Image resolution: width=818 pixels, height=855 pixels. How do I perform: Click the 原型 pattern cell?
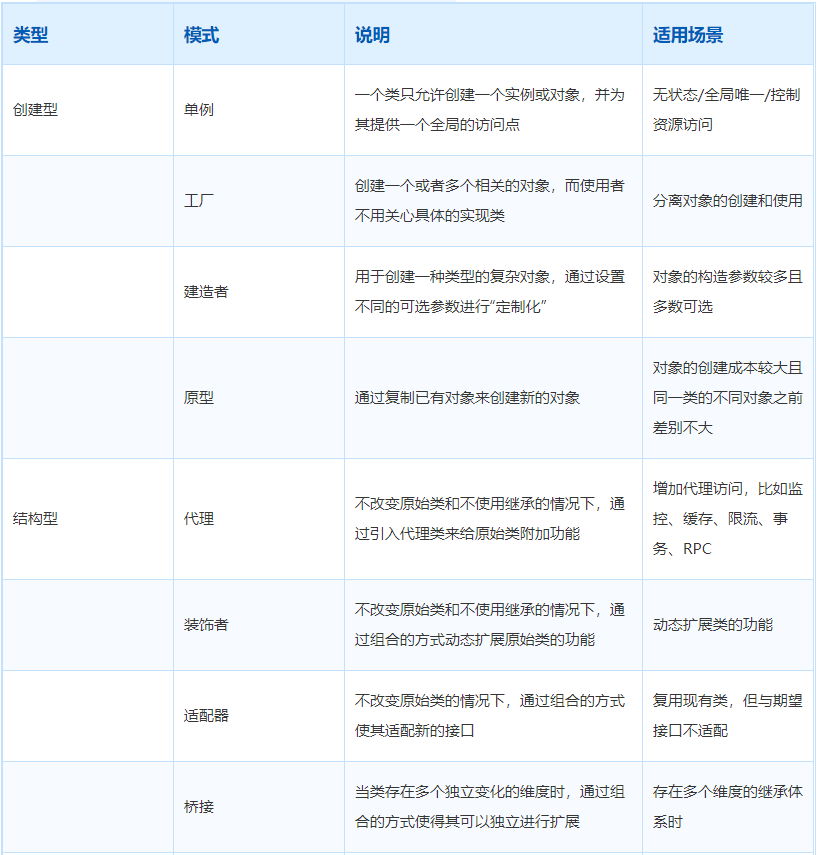[199, 397]
